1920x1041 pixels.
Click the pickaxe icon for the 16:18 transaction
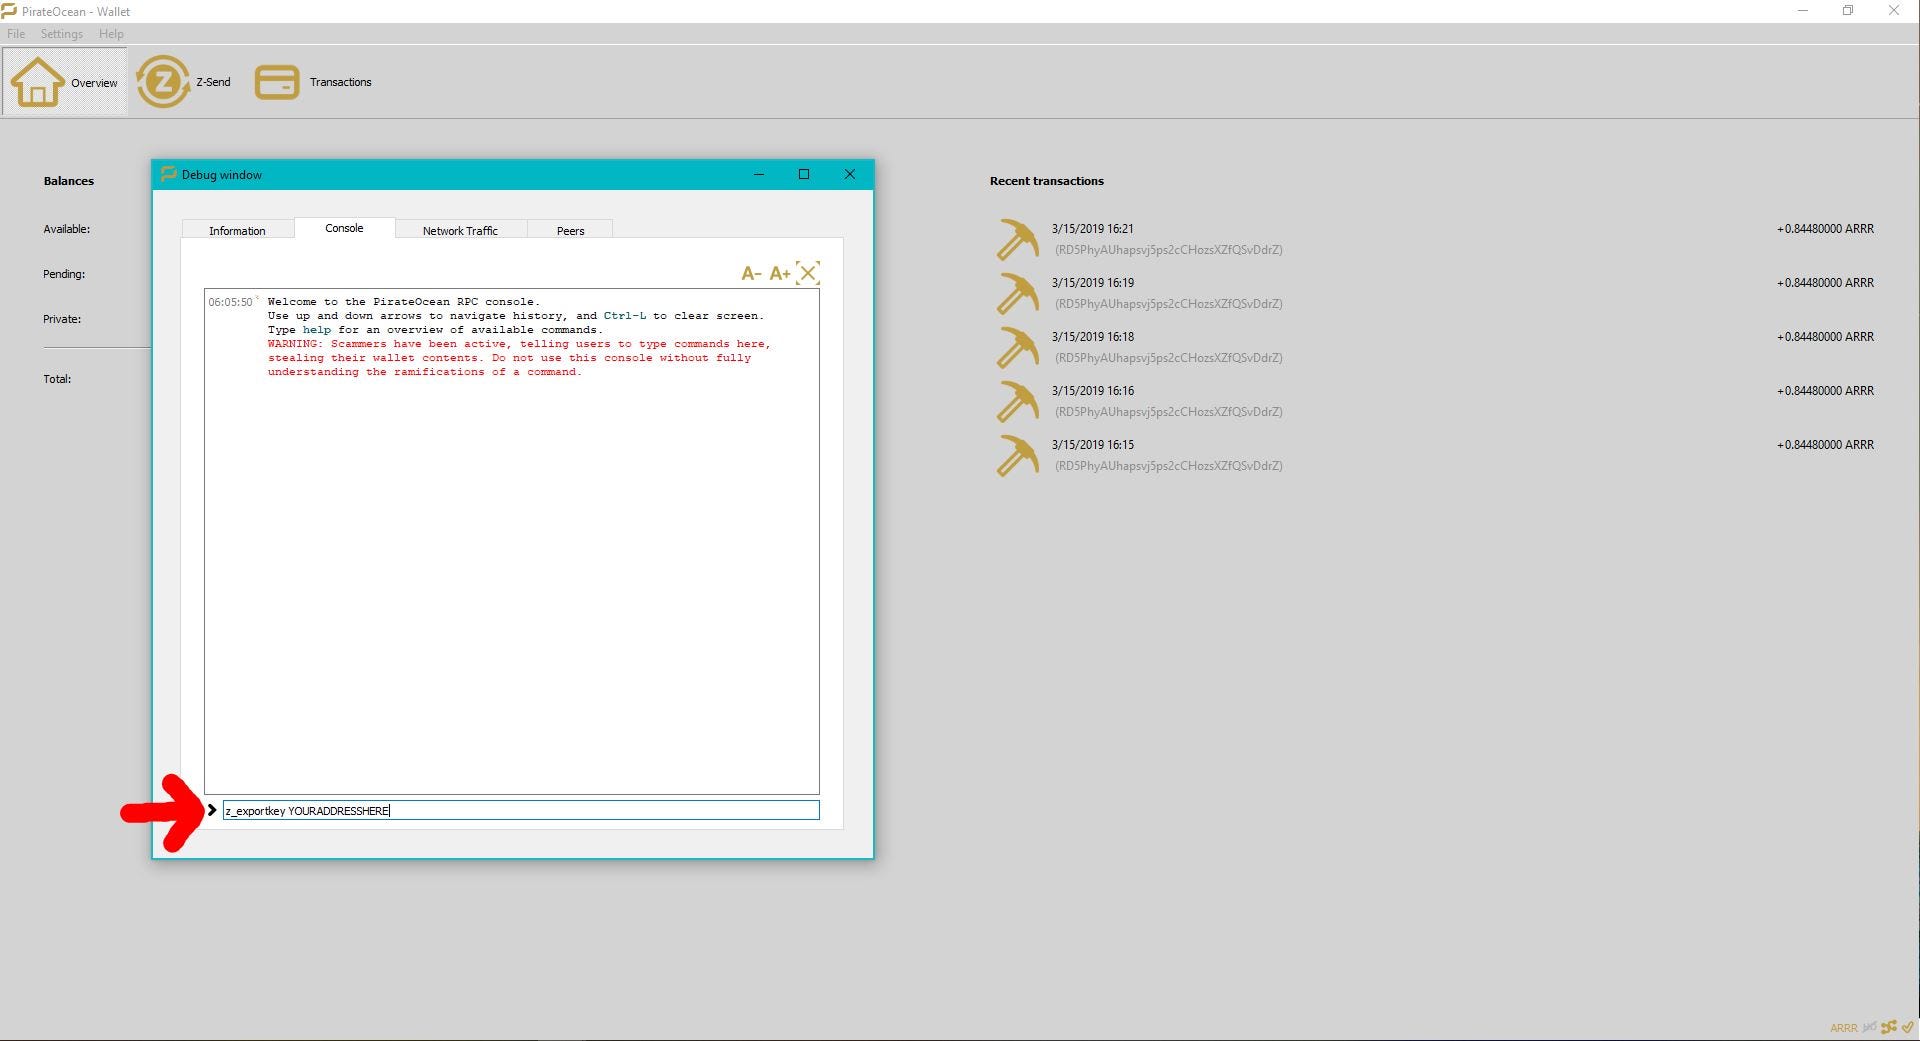1017,348
